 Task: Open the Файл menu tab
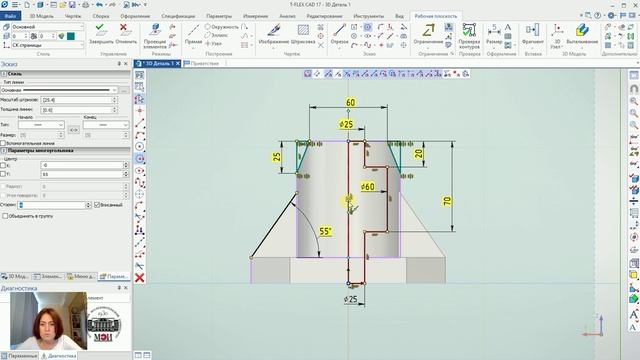click(x=11, y=16)
